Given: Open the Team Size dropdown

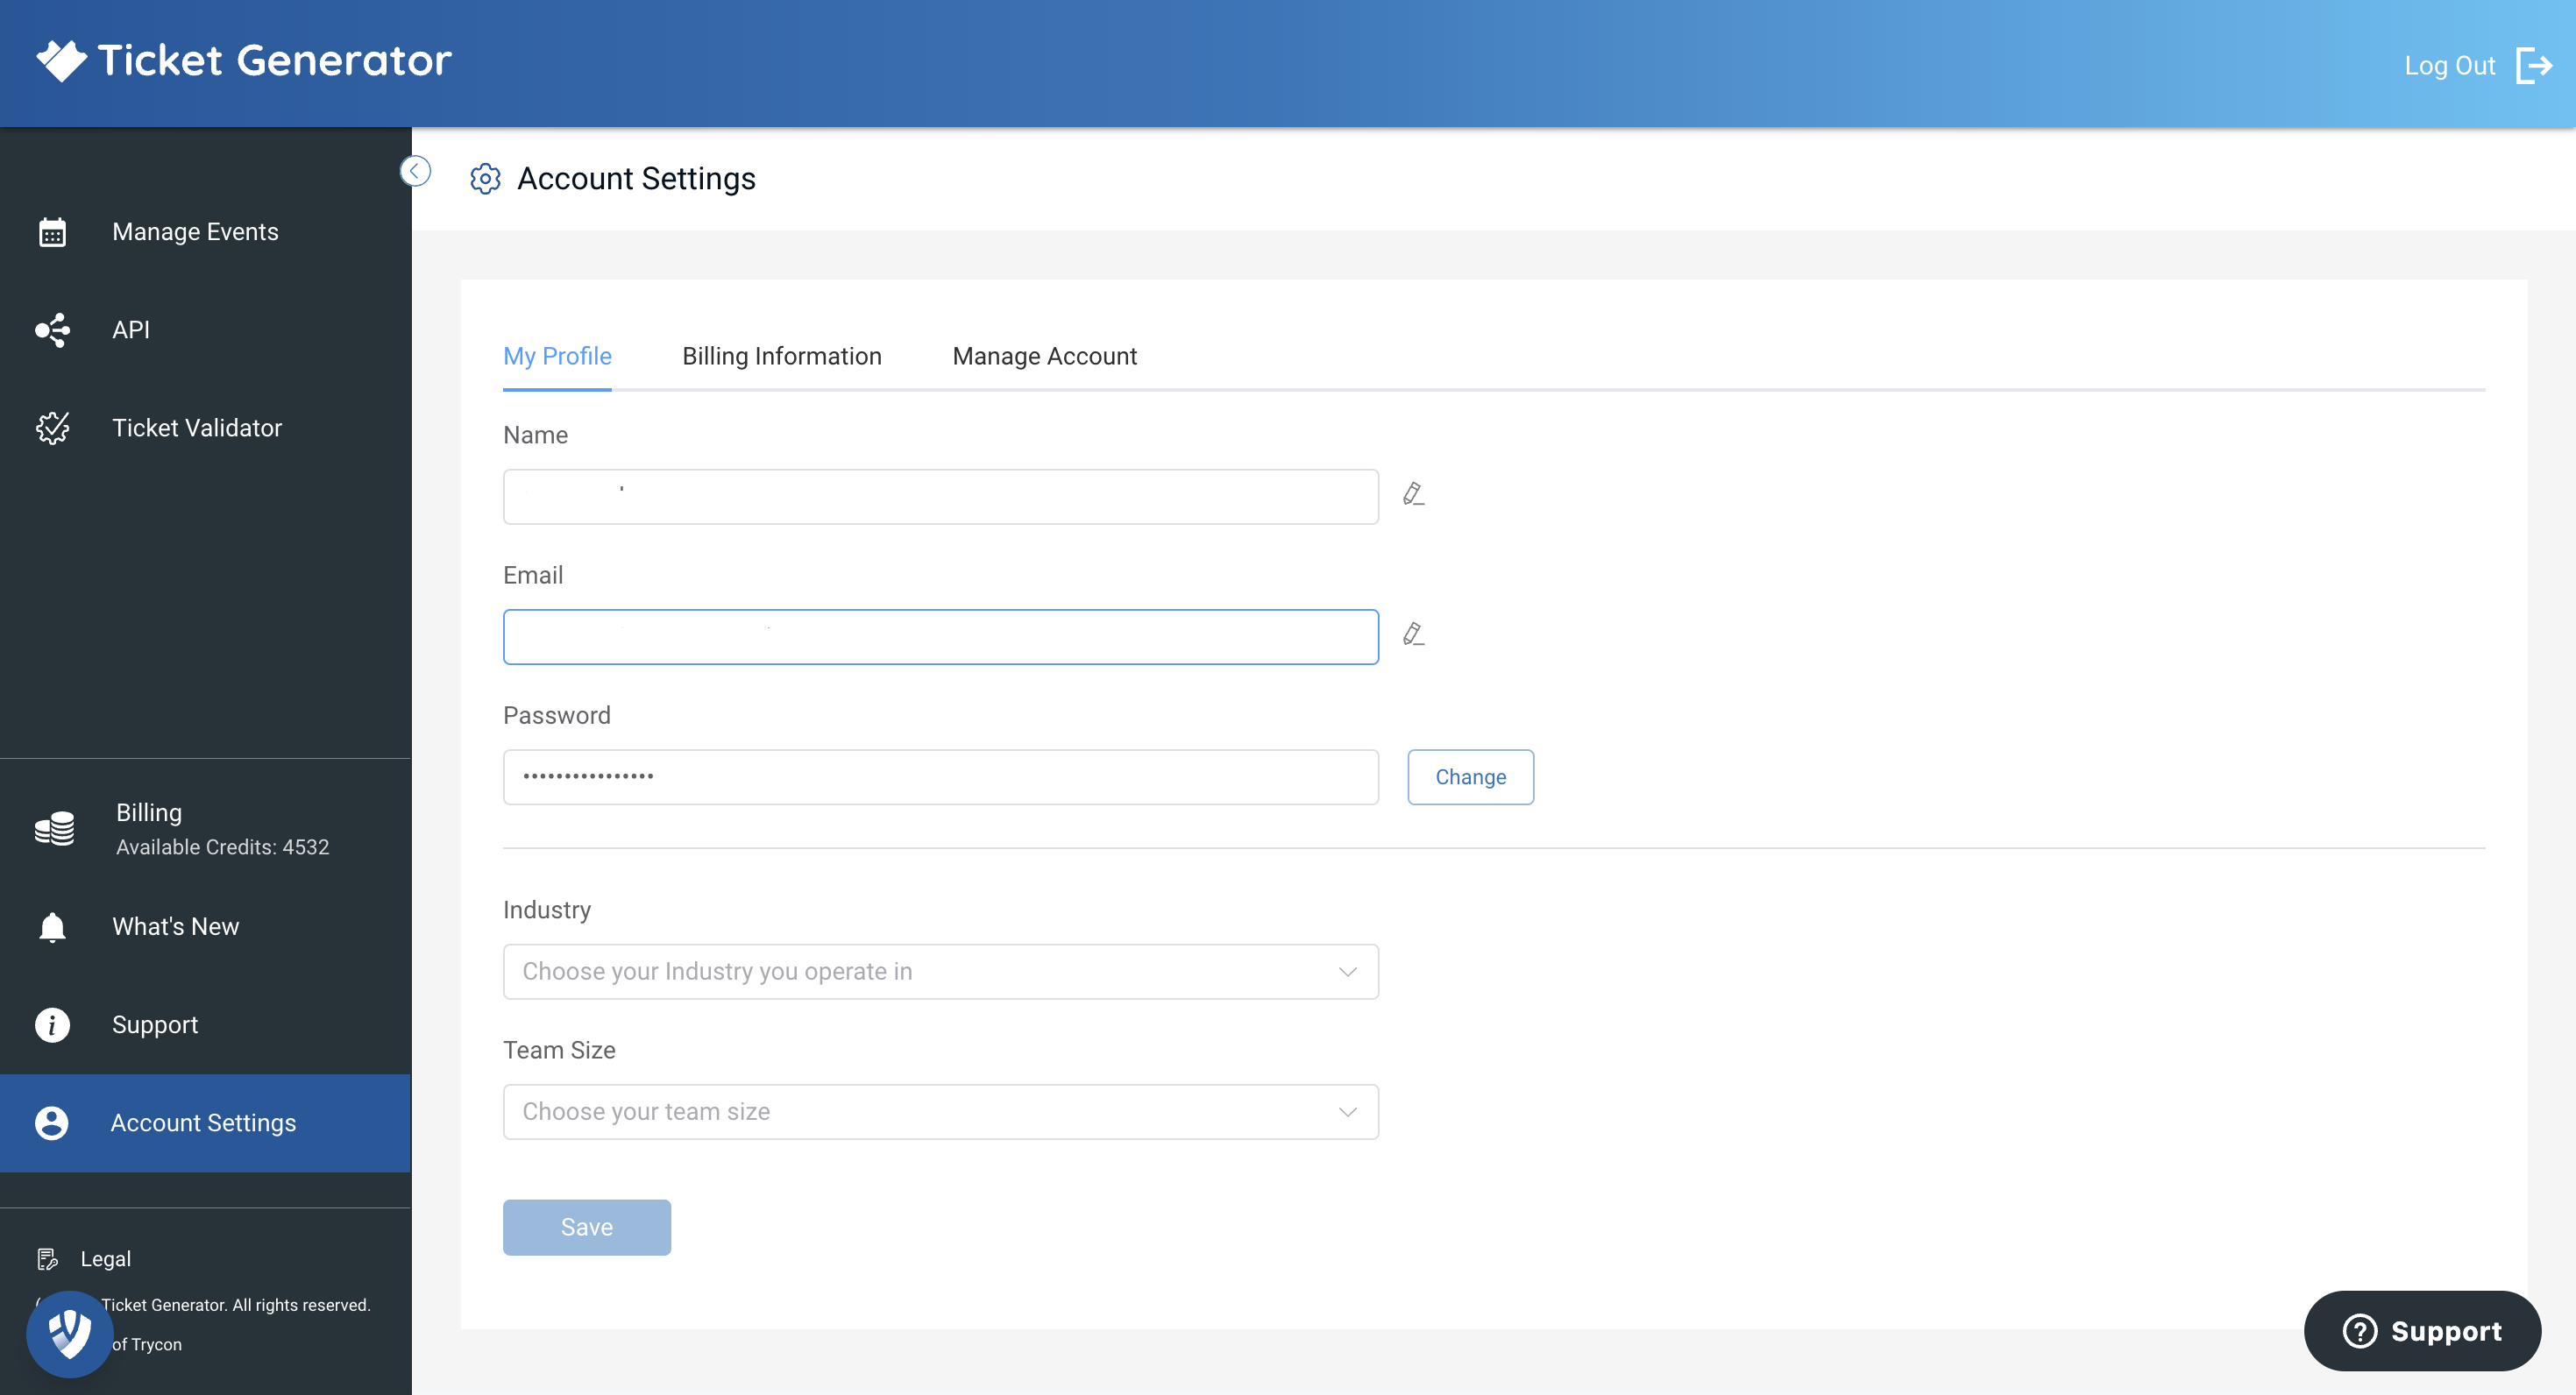Looking at the screenshot, I should [x=940, y=1112].
